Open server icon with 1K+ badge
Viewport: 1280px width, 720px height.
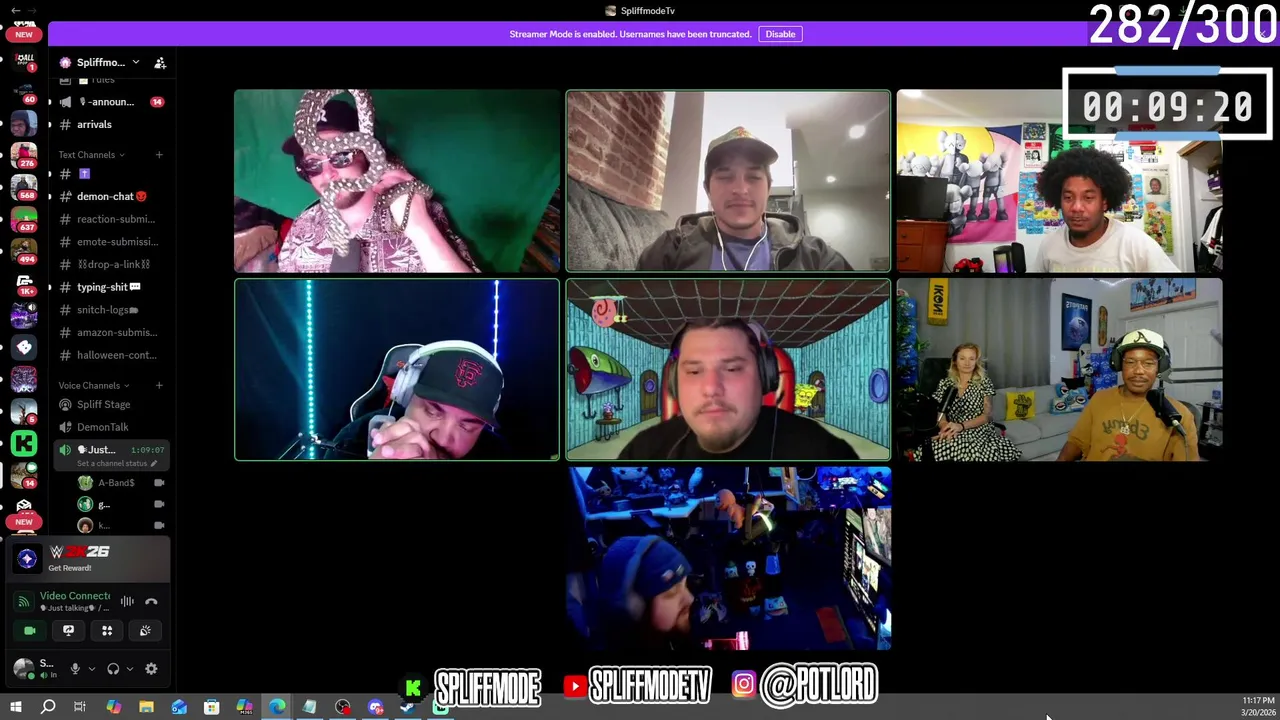click(24, 283)
